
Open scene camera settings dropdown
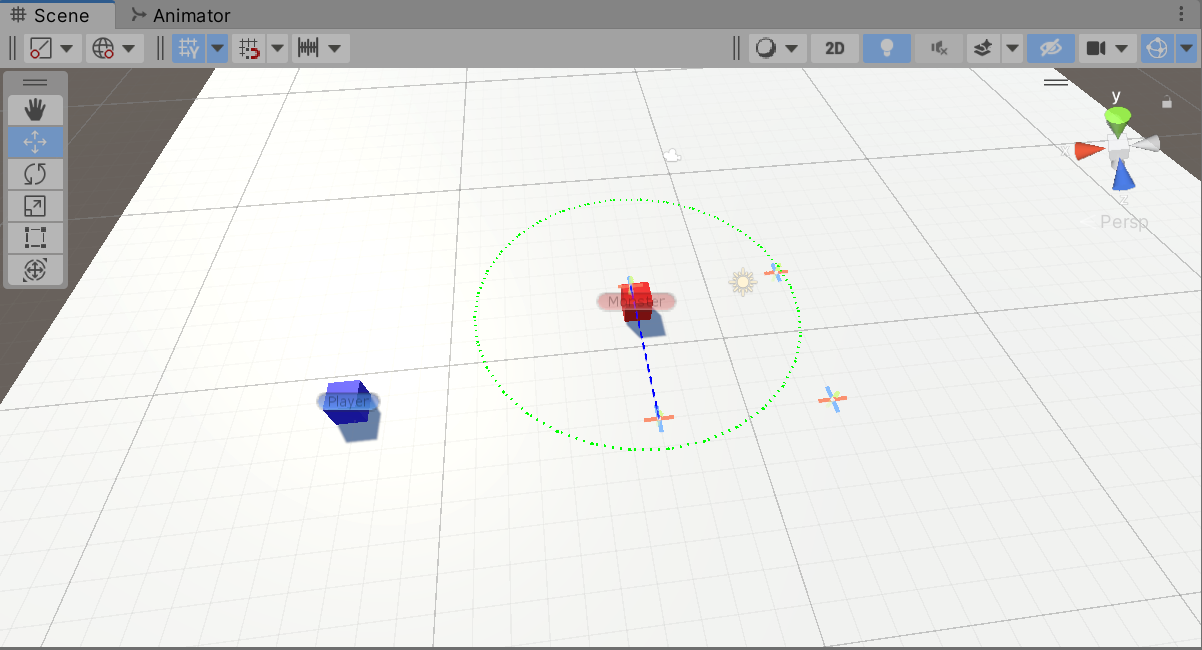point(1108,48)
